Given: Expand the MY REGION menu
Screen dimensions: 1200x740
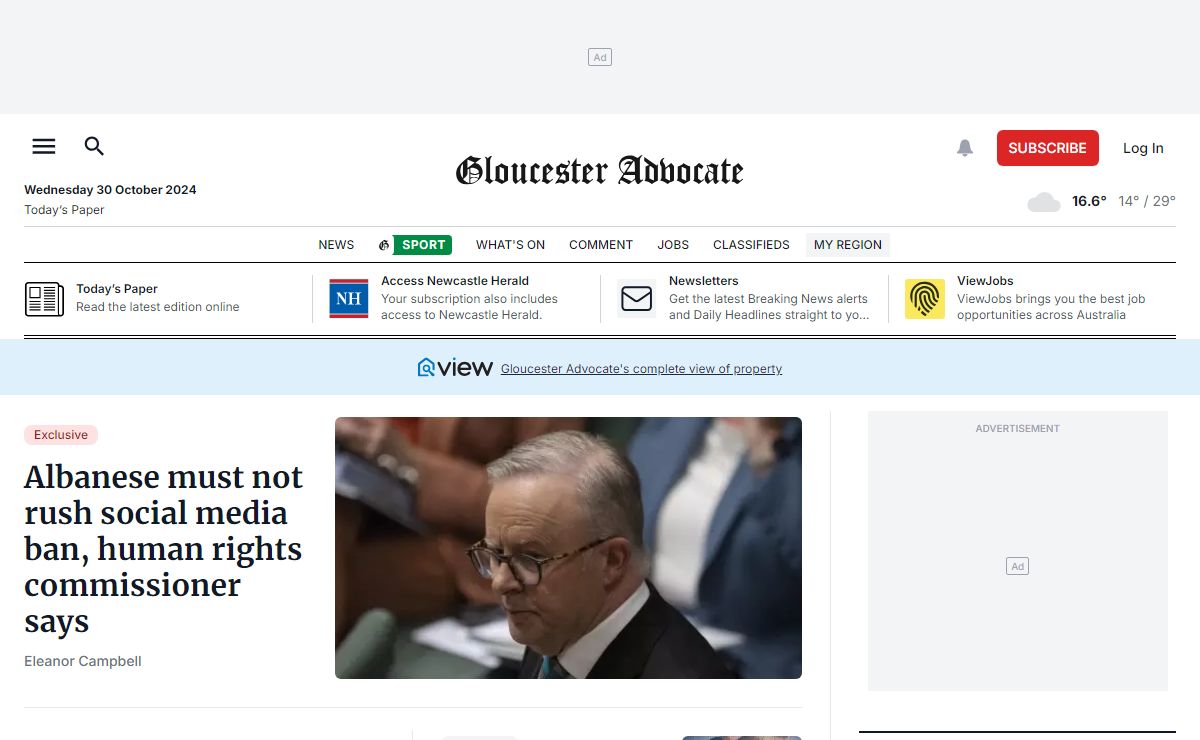Looking at the screenshot, I should [x=848, y=245].
